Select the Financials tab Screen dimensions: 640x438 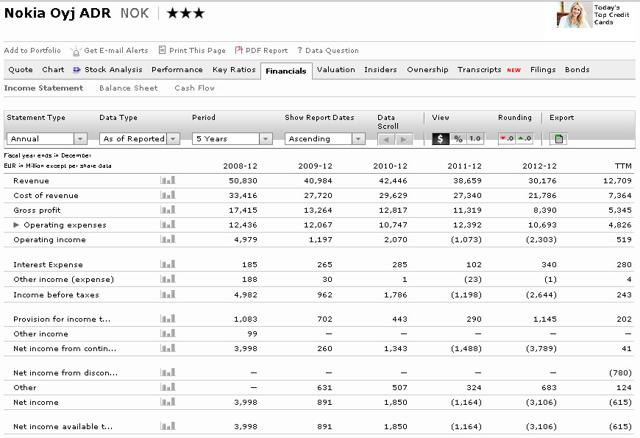[286, 71]
